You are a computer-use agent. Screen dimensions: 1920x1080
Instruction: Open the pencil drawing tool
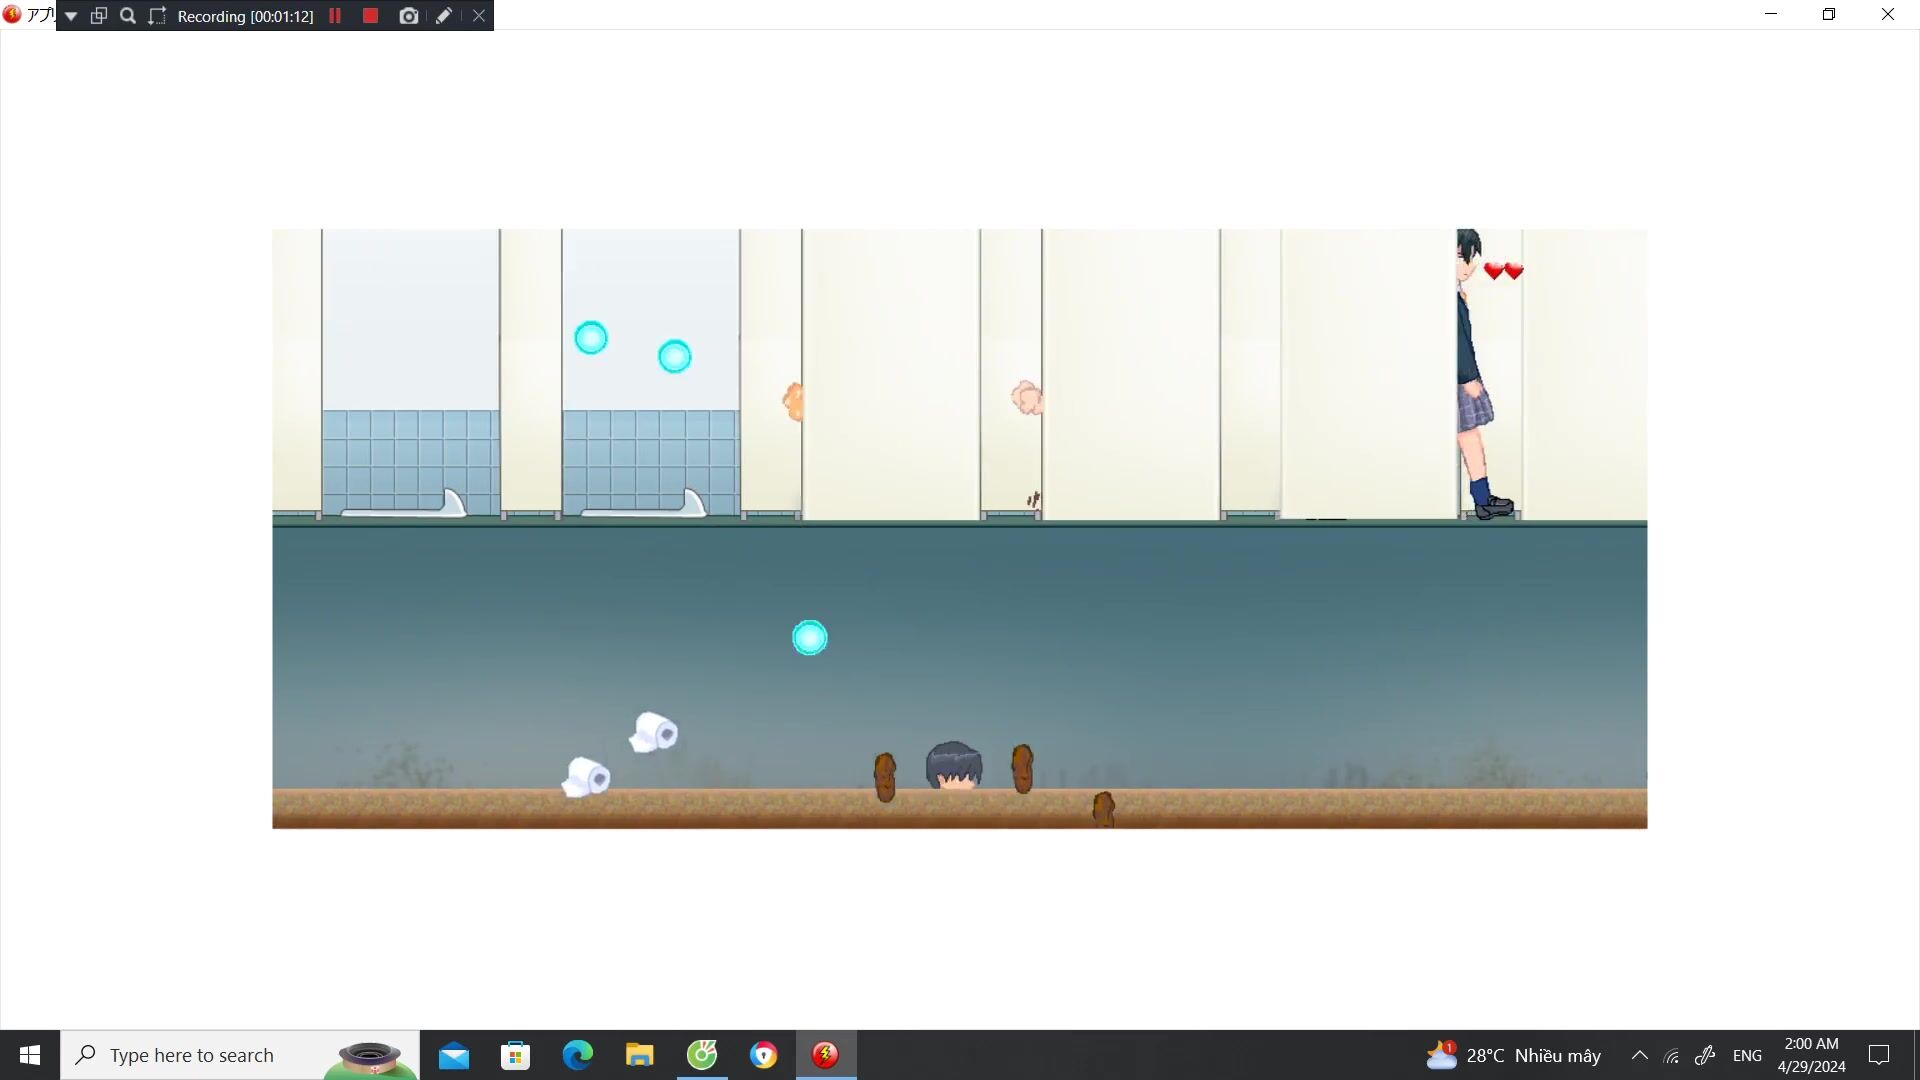444,16
